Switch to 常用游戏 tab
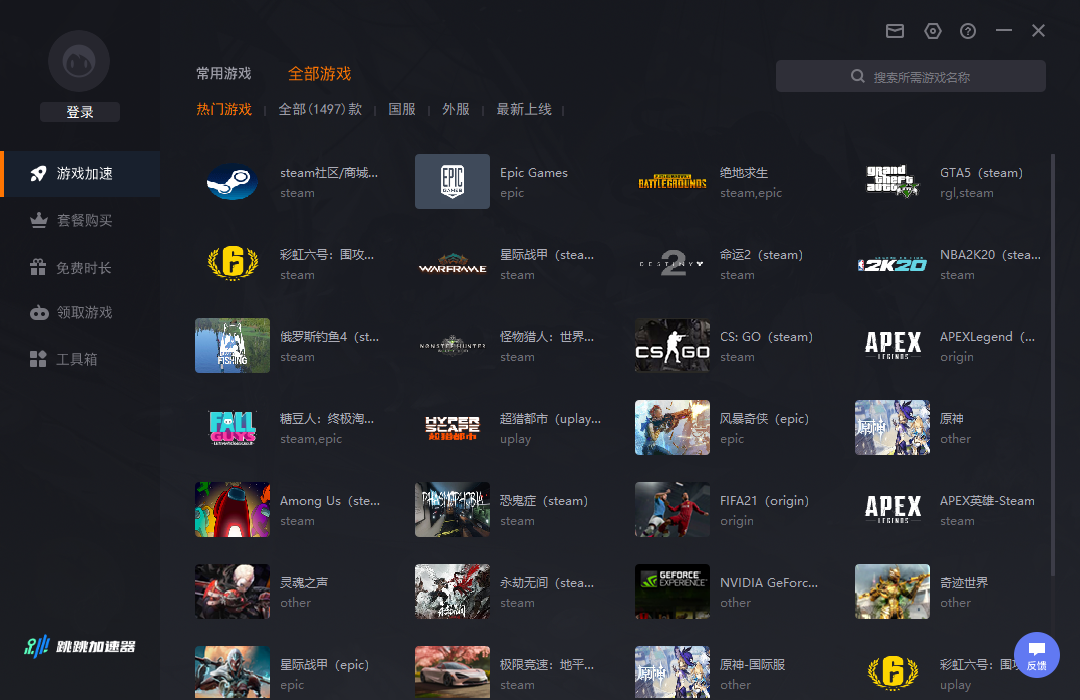This screenshot has height=700, width=1080. pyautogui.click(x=223, y=74)
